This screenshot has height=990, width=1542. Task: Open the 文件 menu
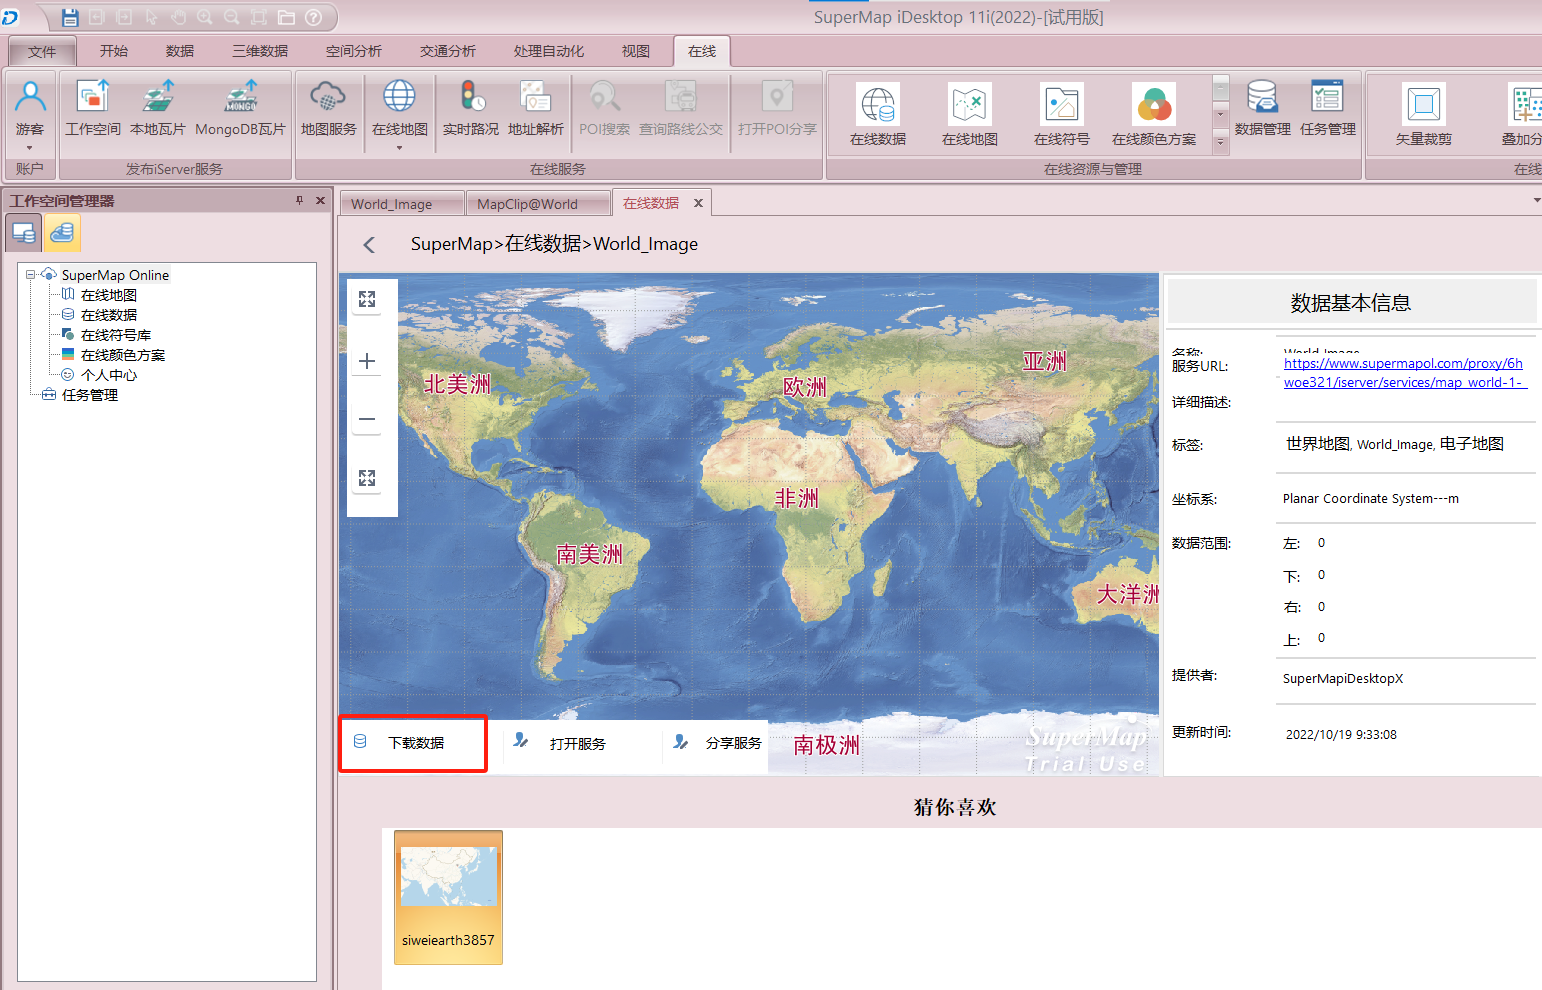coord(42,52)
